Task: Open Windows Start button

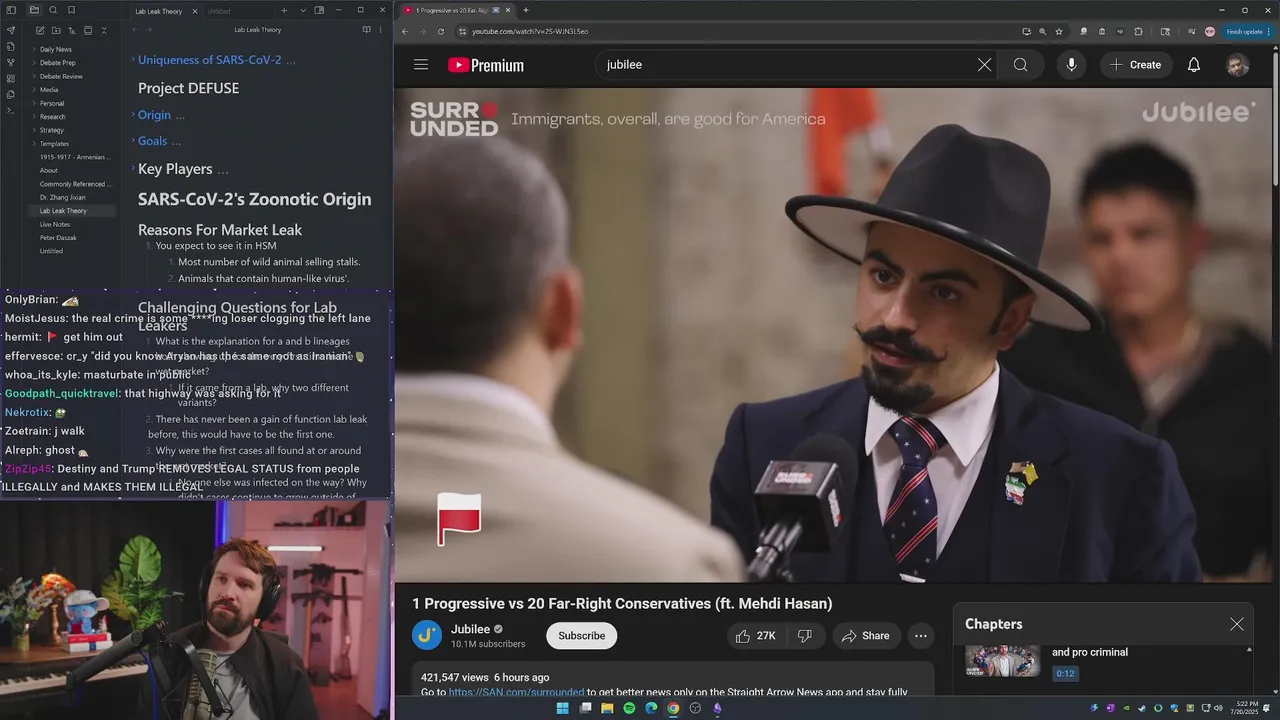Action: (x=563, y=708)
